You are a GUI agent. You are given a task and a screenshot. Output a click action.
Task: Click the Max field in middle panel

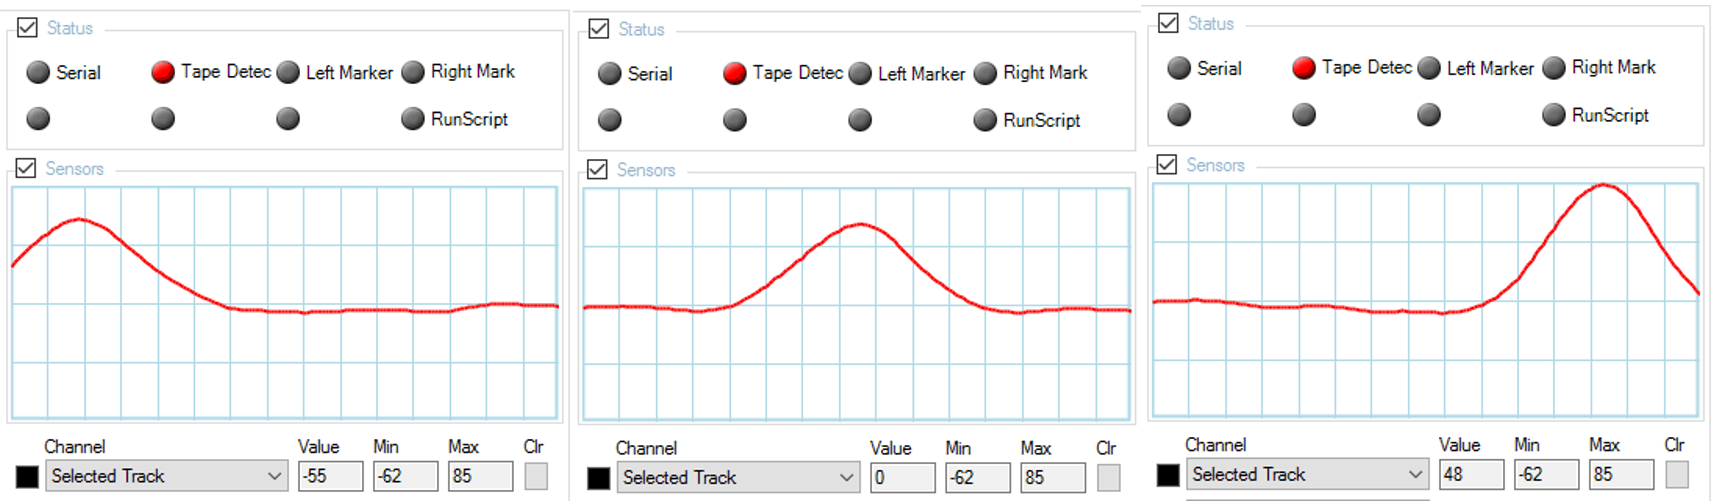(x=1053, y=478)
